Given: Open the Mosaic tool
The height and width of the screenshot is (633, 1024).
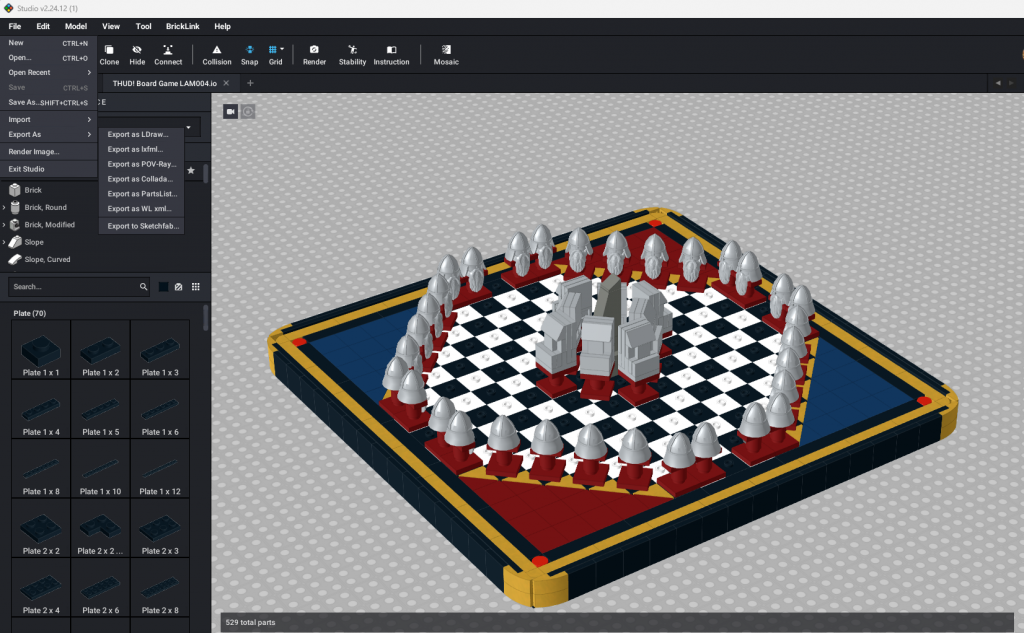Looking at the screenshot, I should [446, 50].
